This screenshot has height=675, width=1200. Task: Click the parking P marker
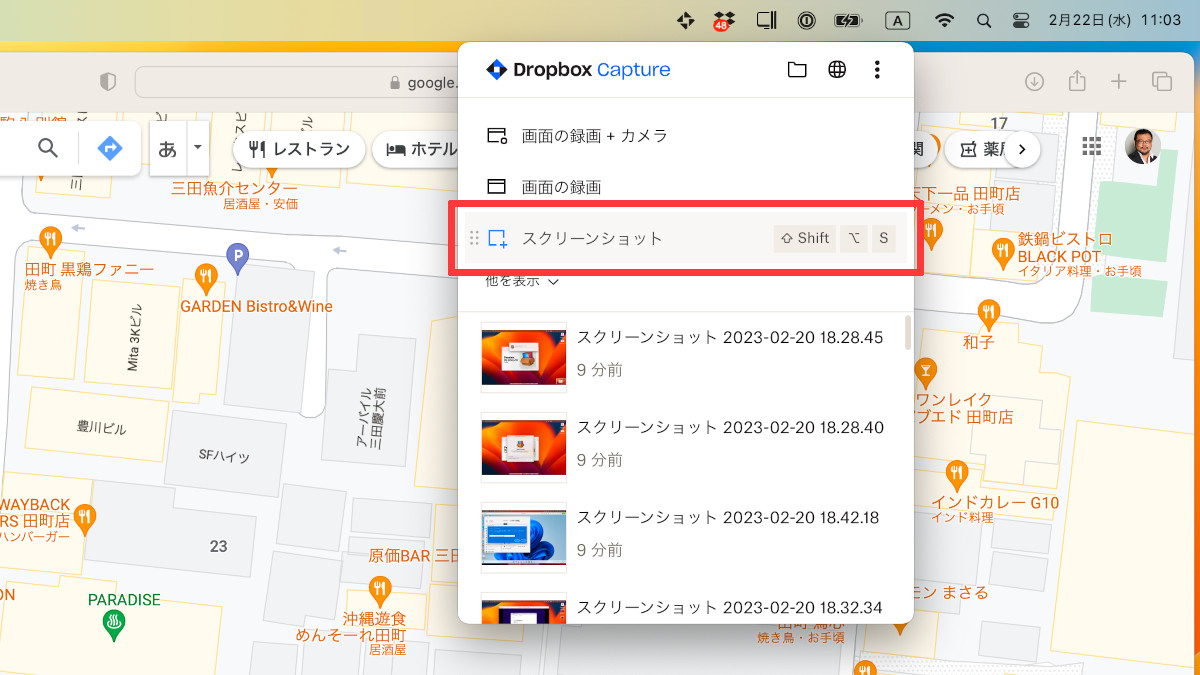pyautogui.click(x=237, y=256)
